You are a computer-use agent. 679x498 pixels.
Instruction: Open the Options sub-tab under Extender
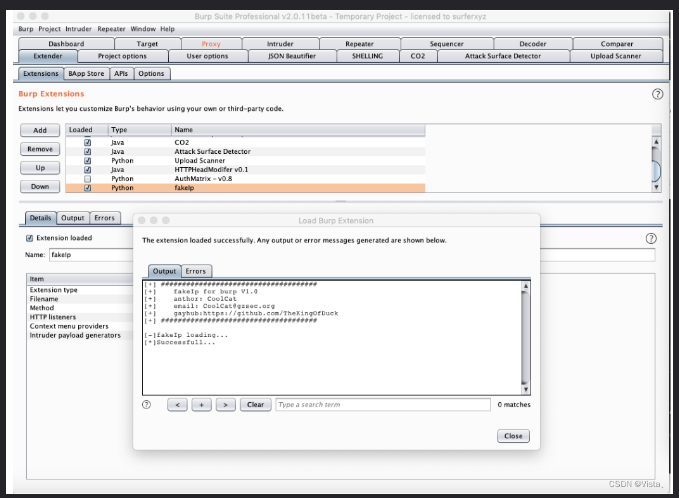[151, 74]
